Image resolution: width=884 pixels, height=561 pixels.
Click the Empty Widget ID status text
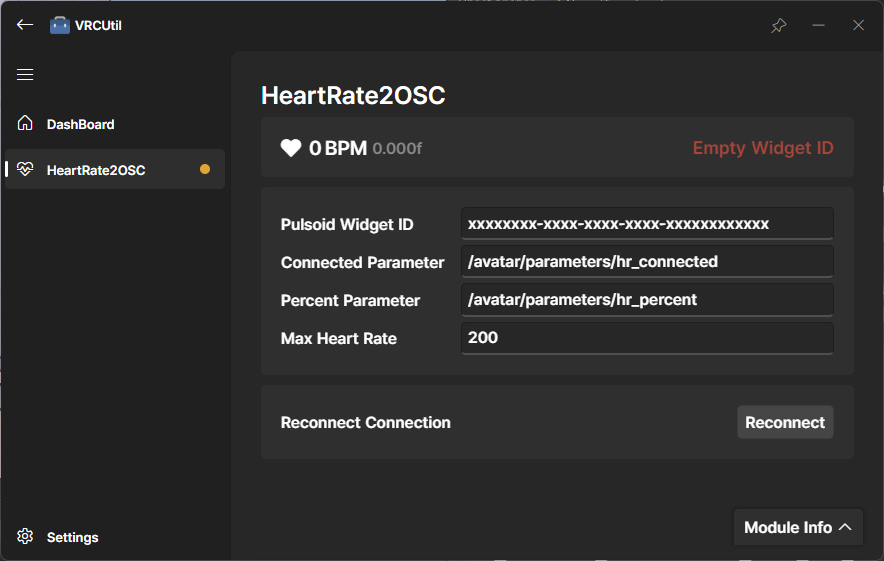coord(763,148)
